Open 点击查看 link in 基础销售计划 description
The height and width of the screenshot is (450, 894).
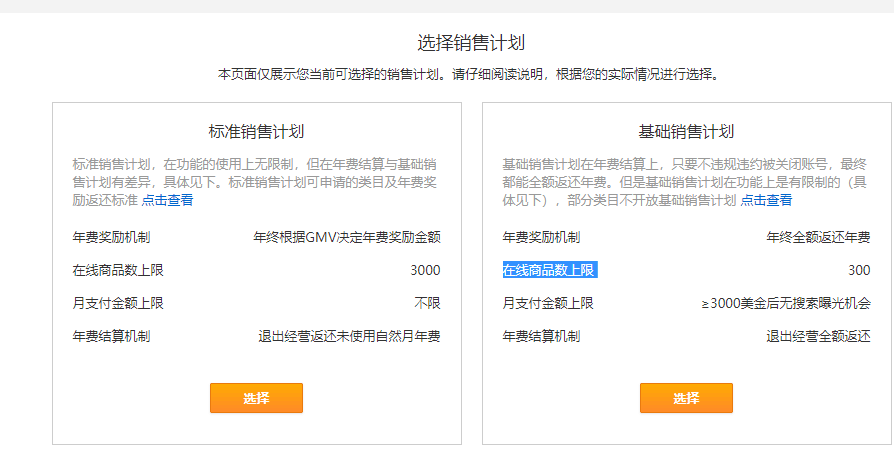766,200
